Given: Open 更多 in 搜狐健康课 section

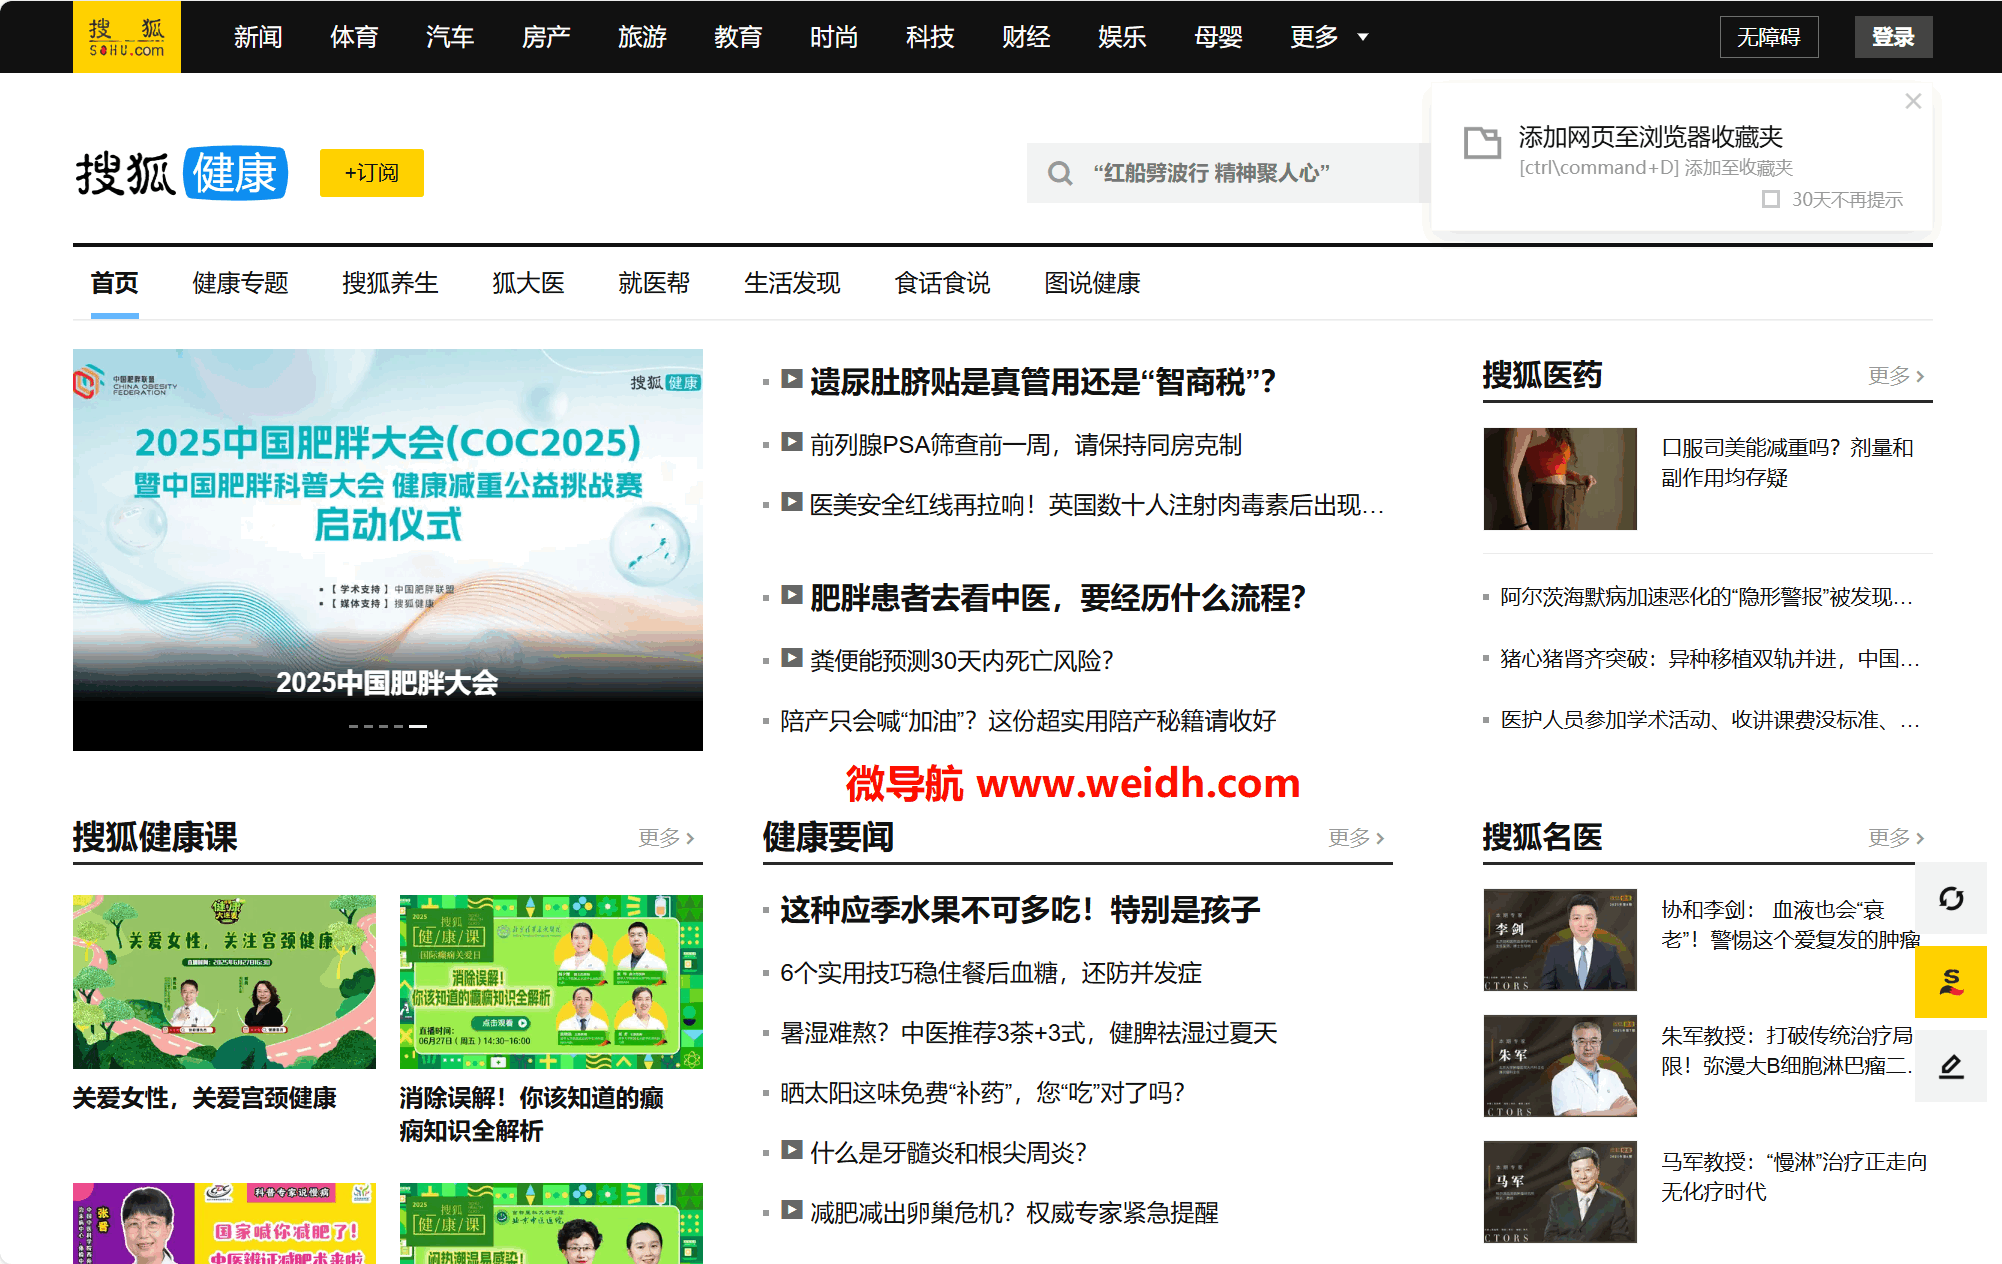Looking at the screenshot, I should click(x=666, y=837).
